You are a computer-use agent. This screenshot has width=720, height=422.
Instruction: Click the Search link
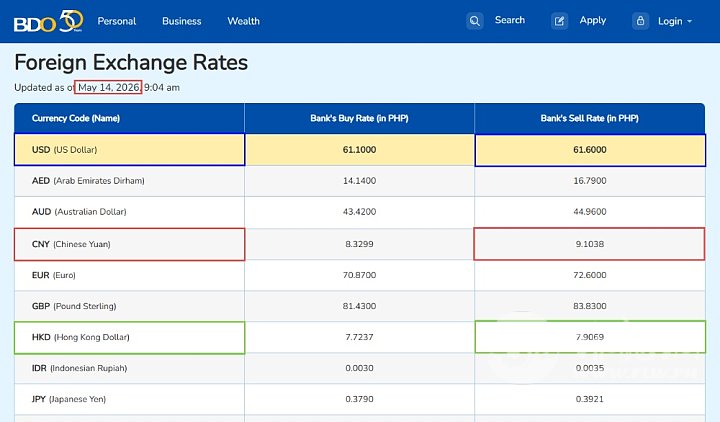[x=510, y=20]
